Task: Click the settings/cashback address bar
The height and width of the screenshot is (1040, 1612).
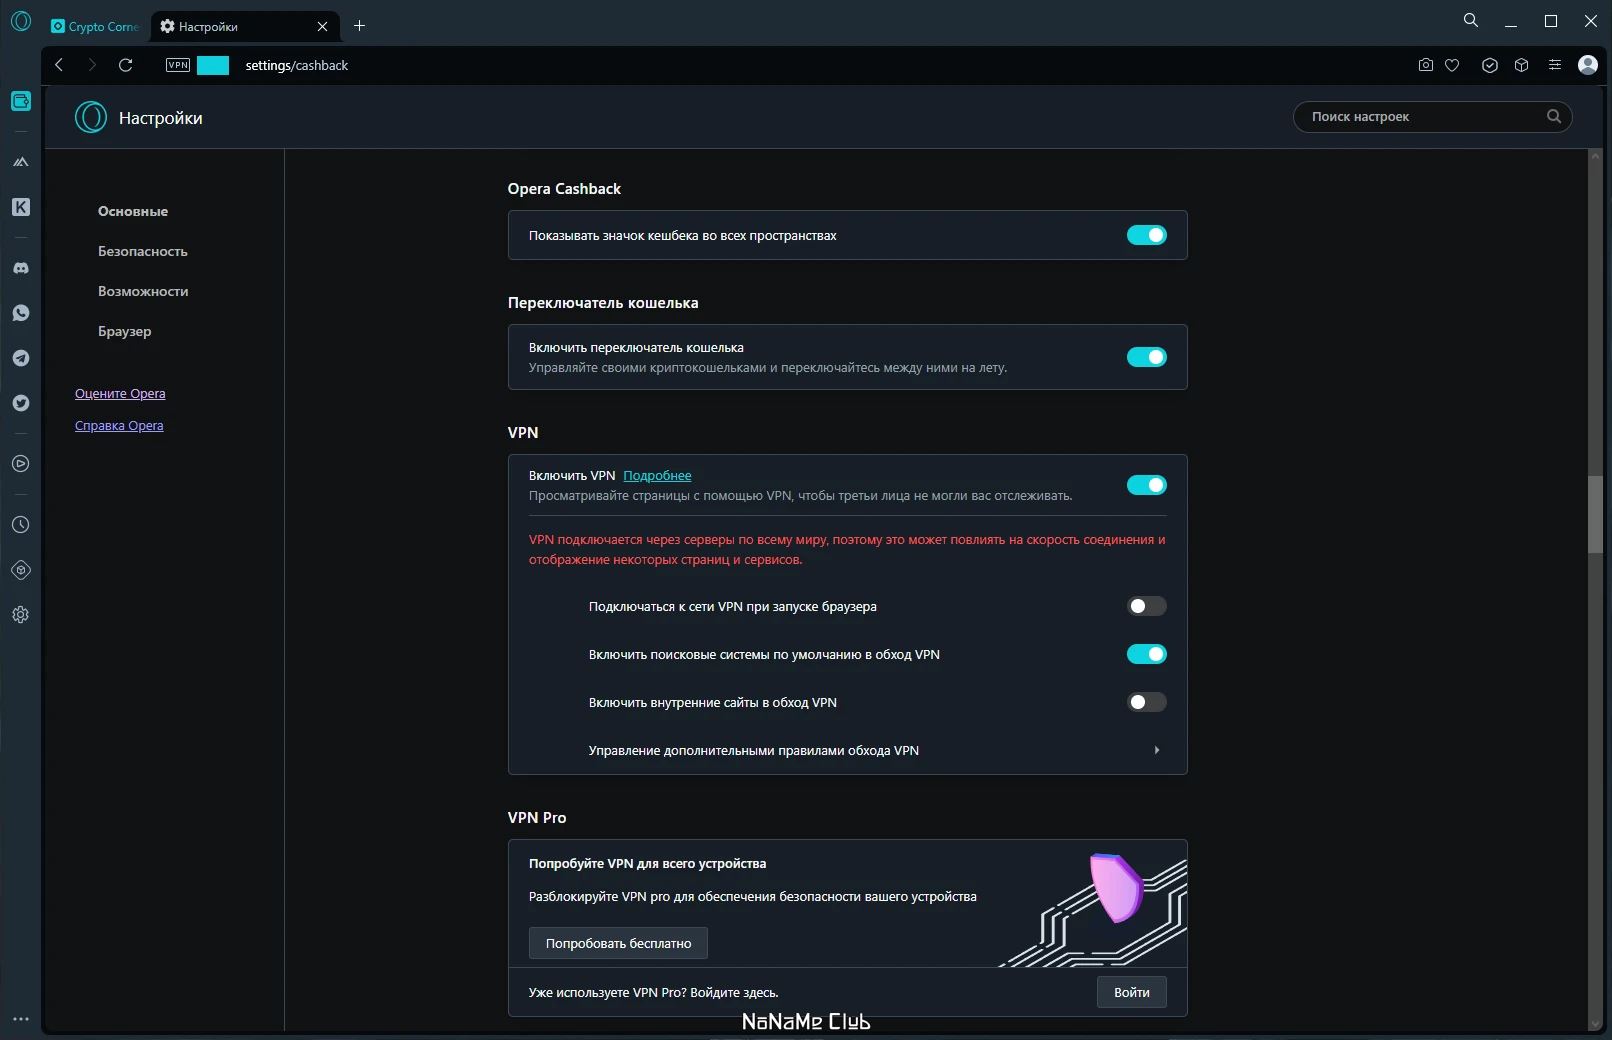Action: point(297,65)
